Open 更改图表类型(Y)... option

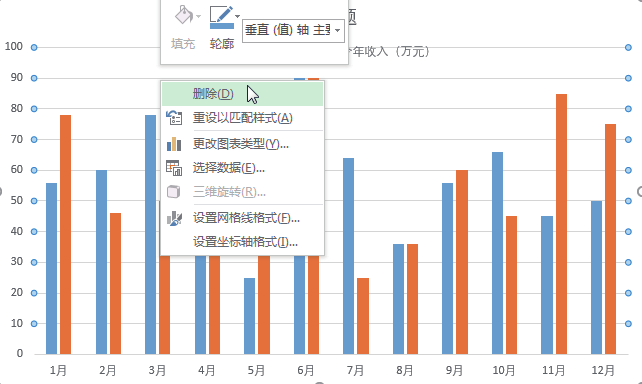pos(242,144)
